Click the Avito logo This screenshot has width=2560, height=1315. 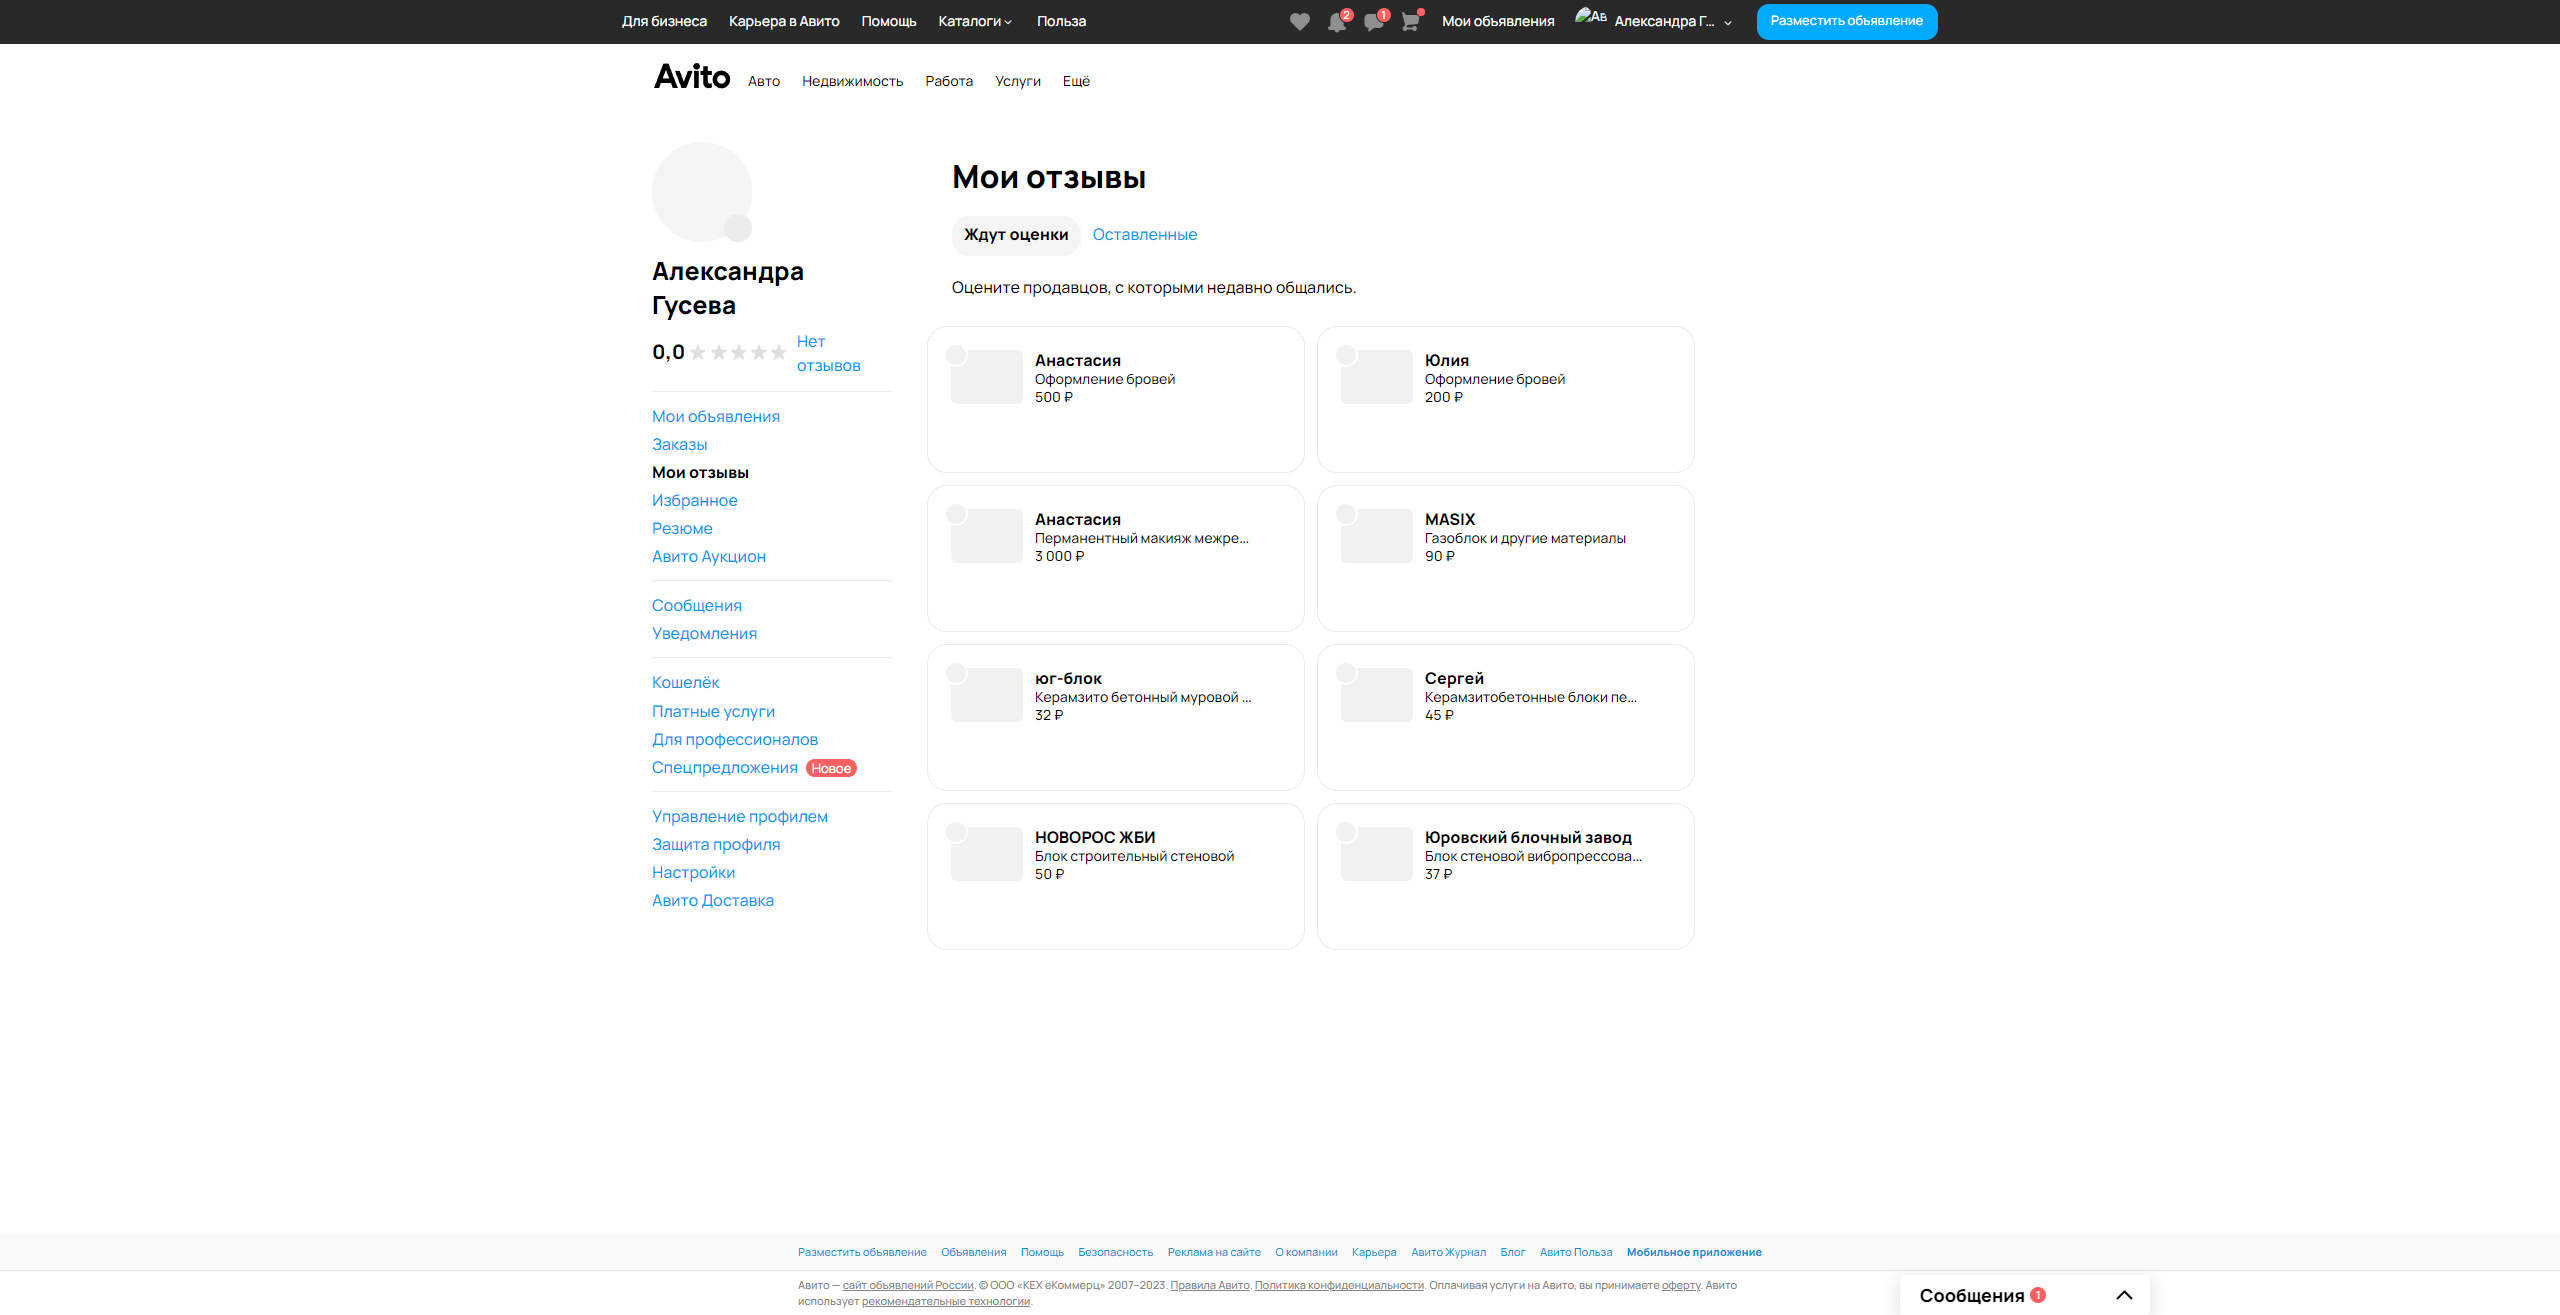[692, 77]
